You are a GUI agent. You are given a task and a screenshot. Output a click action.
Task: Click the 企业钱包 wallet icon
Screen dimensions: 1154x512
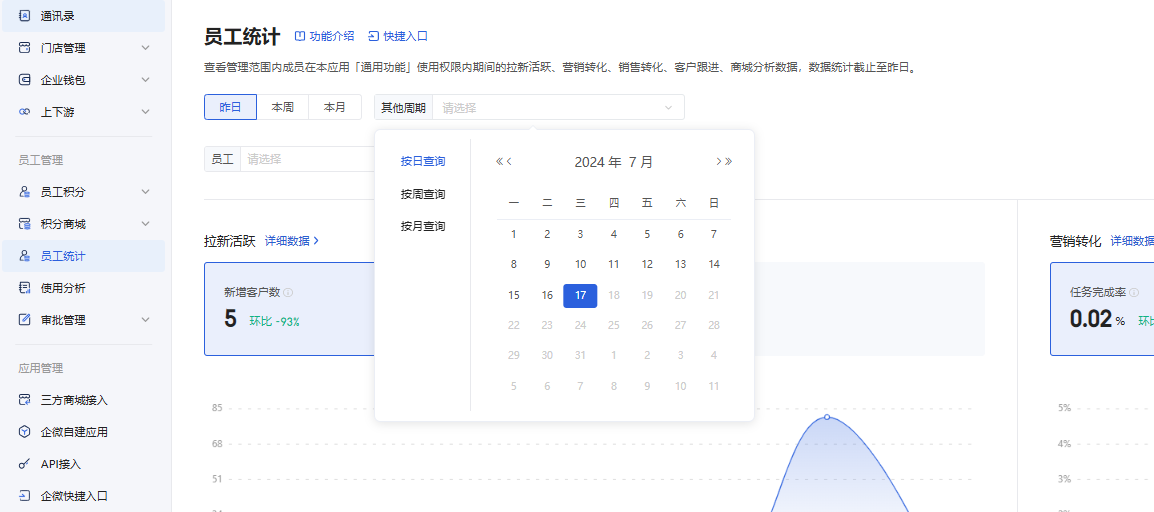click(25, 79)
